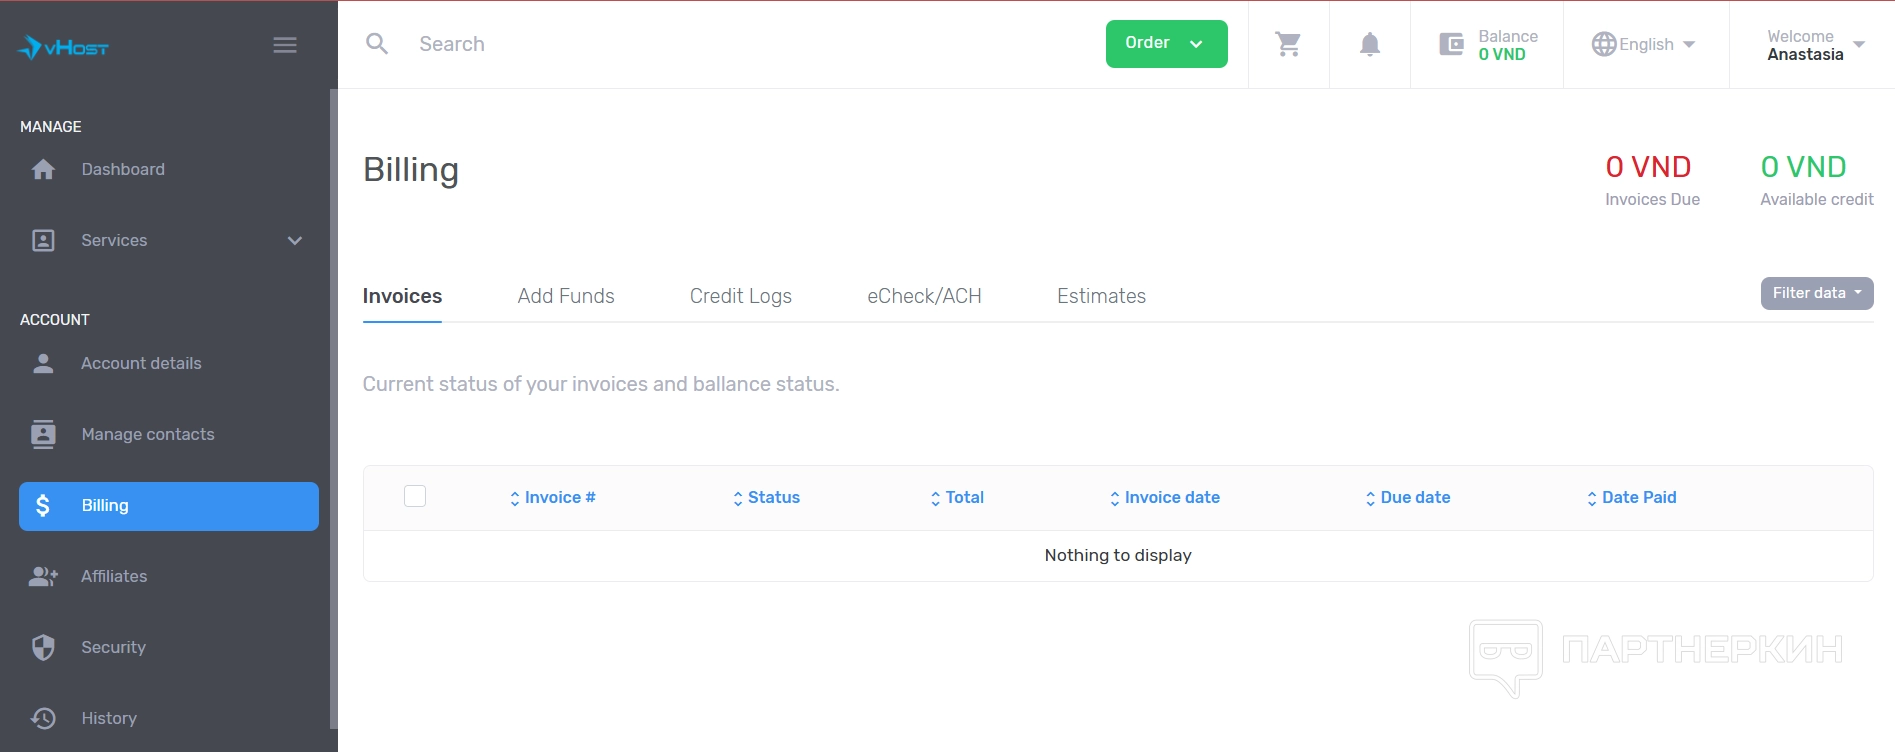The image size is (1895, 752).
Task: Click the Available credit amount
Action: click(1803, 167)
